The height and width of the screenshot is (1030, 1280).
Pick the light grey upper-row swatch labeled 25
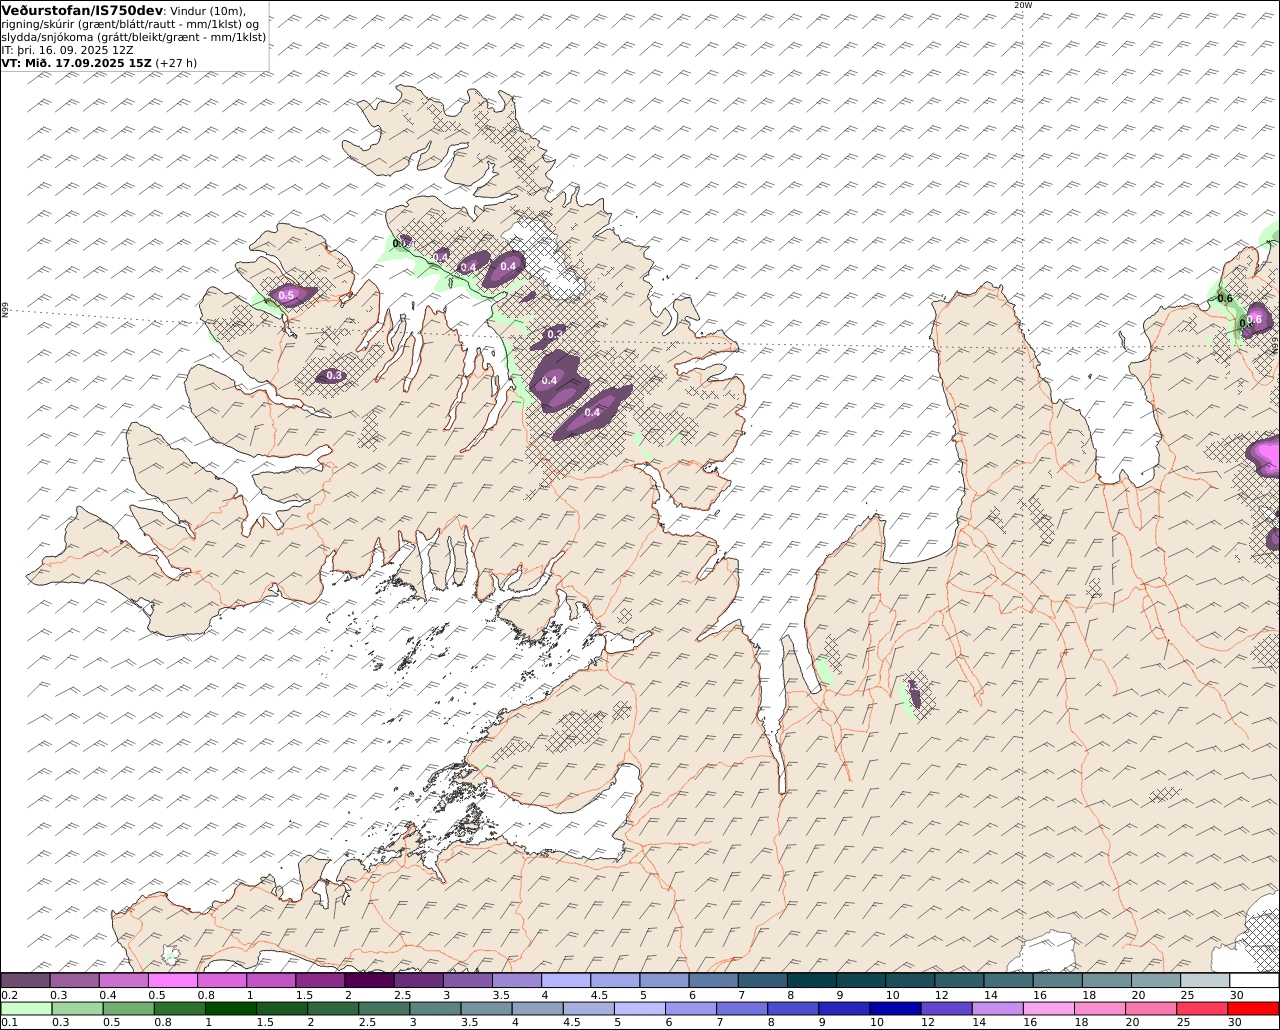click(1206, 980)
